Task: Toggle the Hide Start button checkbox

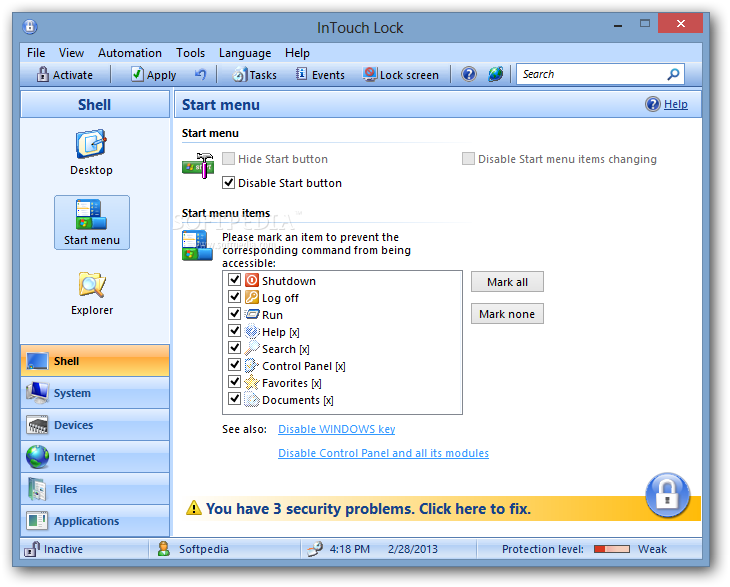Action: [229, 159]
